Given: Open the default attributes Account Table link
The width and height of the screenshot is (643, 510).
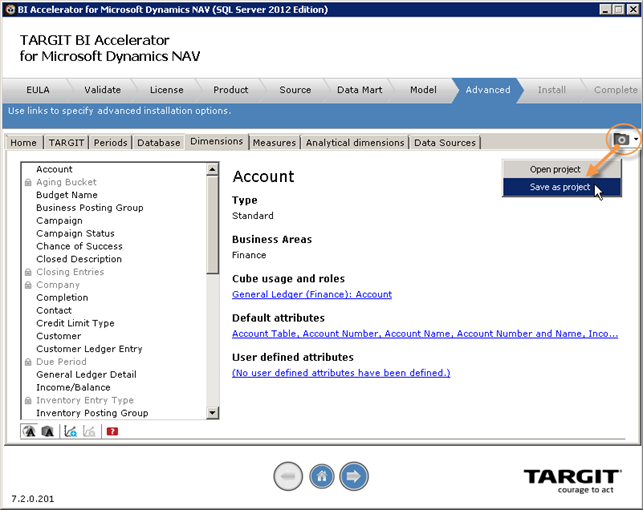Looking at the screenshot, I should pyautogui.click(x=425, y=334).
